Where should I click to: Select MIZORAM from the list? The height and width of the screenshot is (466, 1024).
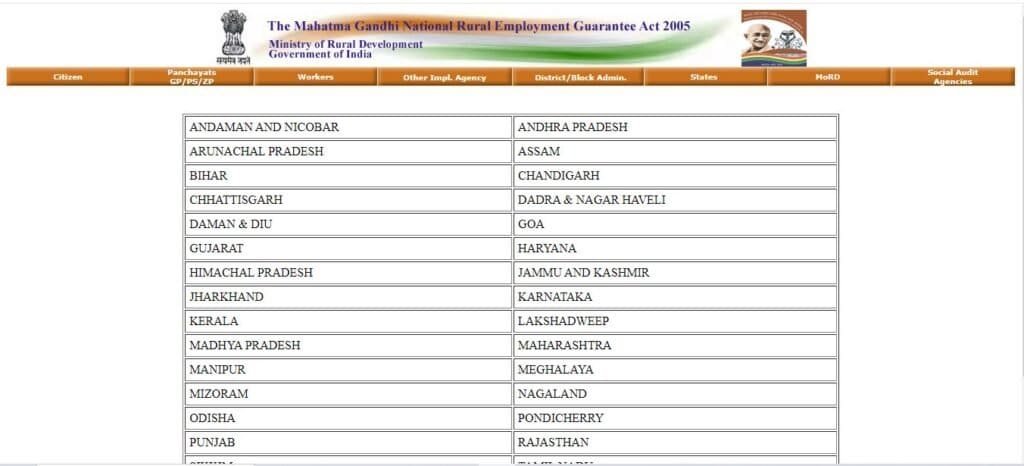[x=219, y=394]
